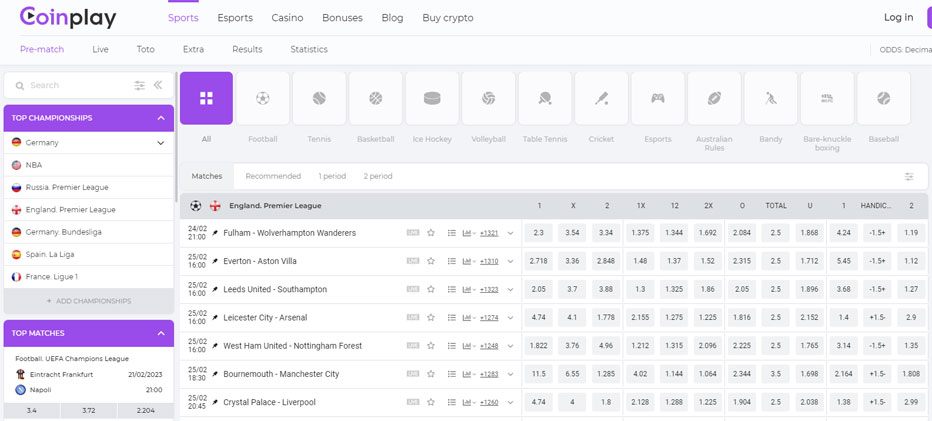Open markets list icon for Bournemouth match
Image resolution: width=932 pixels, height=421 pixels.
click(452, 374)
